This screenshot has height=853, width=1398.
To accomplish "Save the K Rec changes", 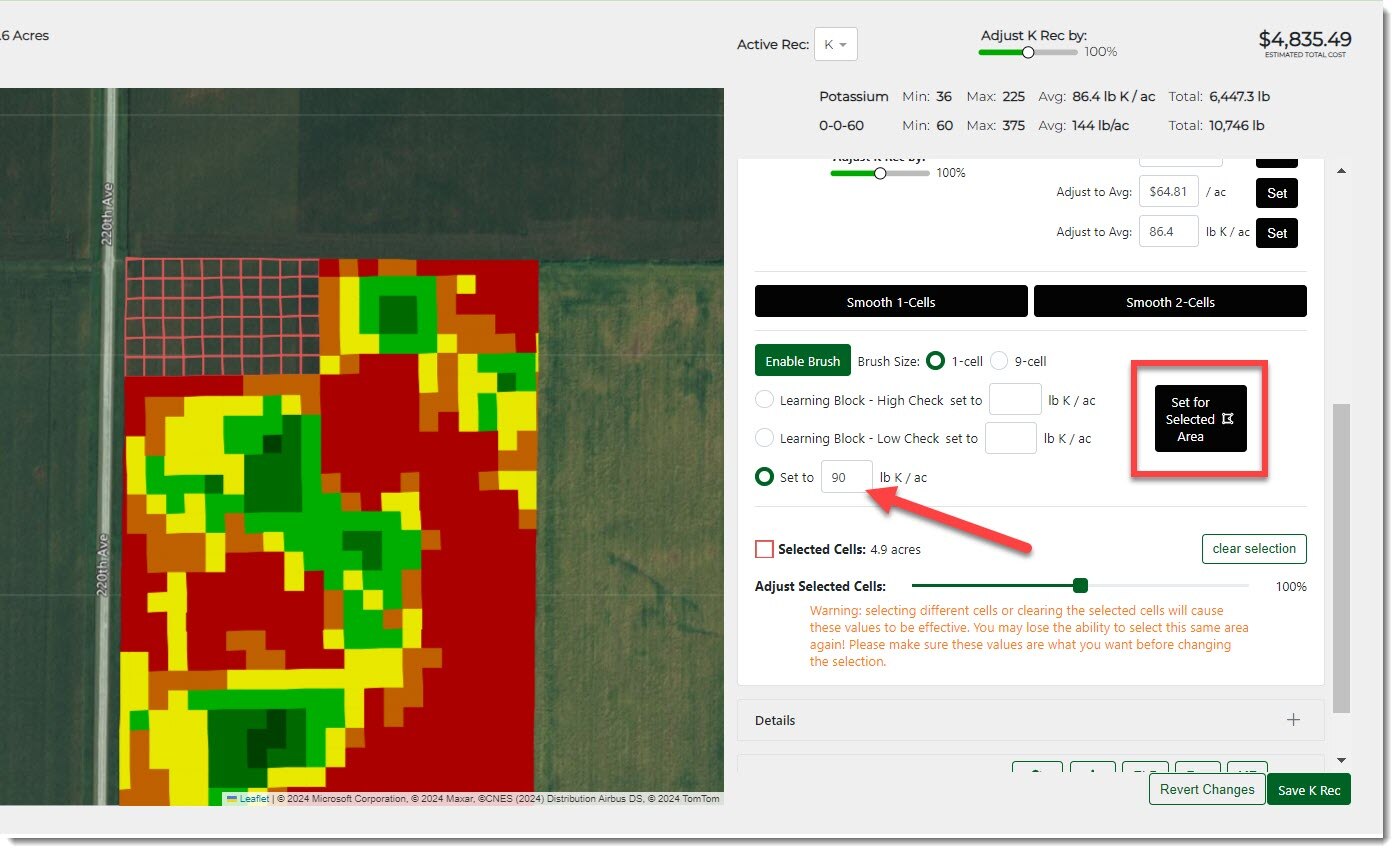I will pos(1308,790).
